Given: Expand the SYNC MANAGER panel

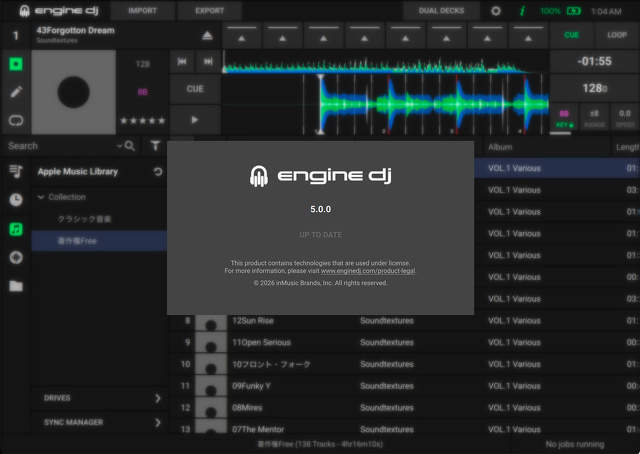Looking at the screenshot, I should [x=99, y=422].
